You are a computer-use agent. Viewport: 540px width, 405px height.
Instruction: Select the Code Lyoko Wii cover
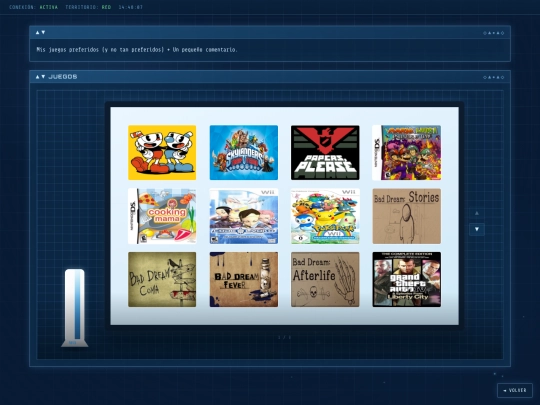[x=244, y=216]
